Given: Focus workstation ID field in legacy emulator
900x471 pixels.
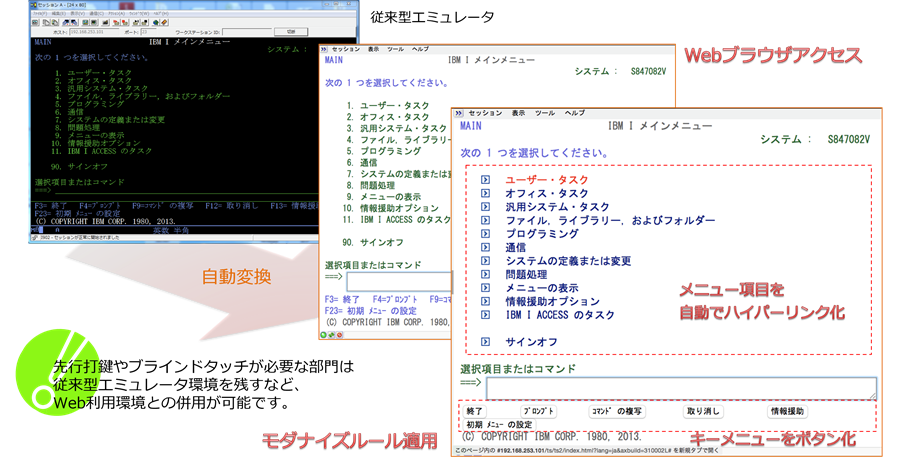Looking at the screenshot, I should click(247, 32).
